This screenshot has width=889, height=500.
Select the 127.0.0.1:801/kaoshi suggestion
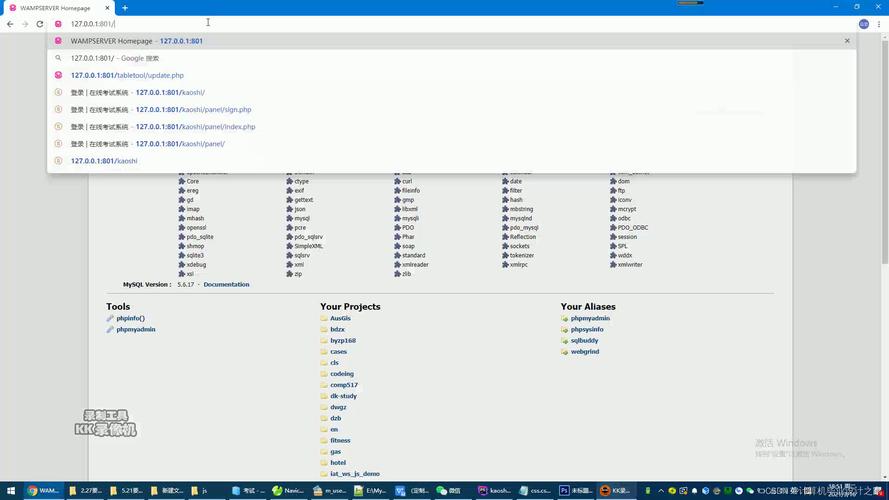click(x=451, y=160)
